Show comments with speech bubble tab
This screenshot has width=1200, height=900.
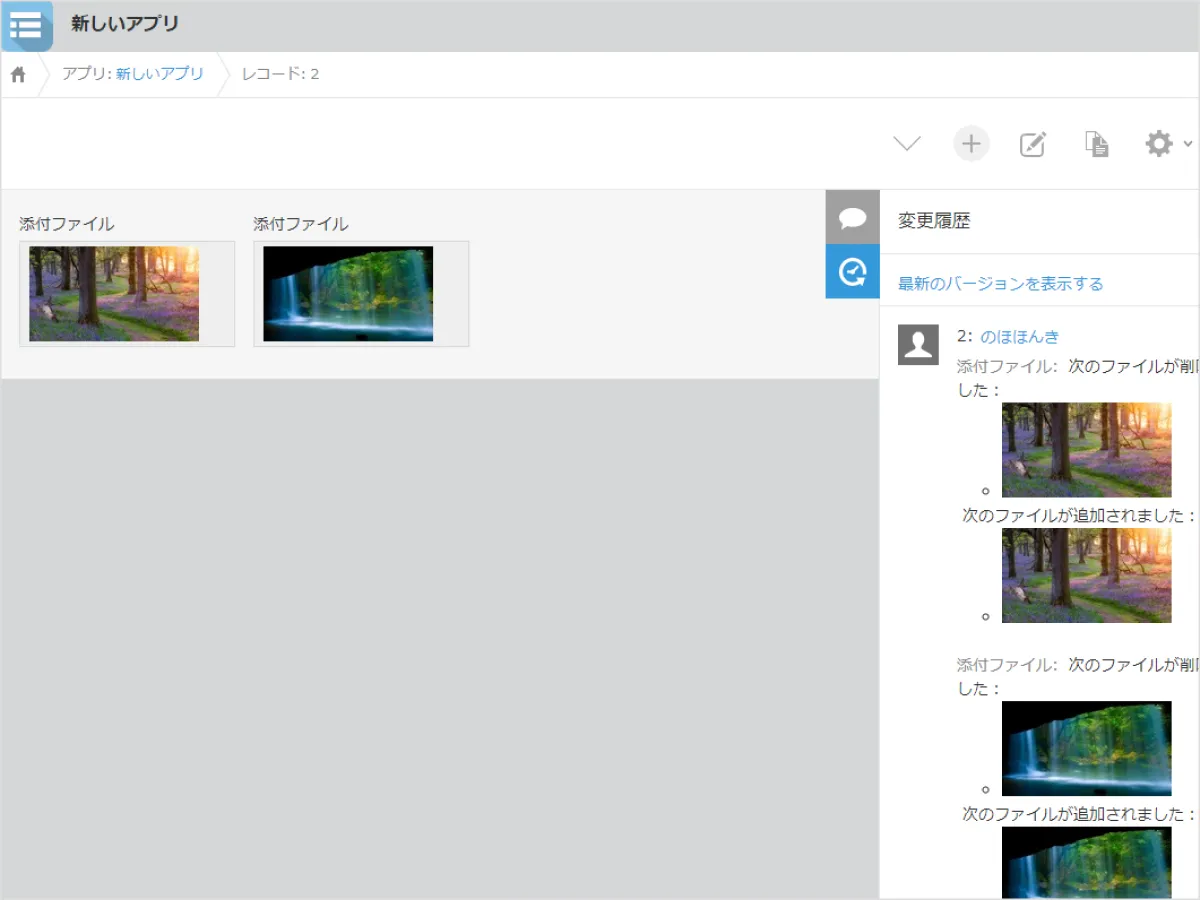click(x=852, y=218)
